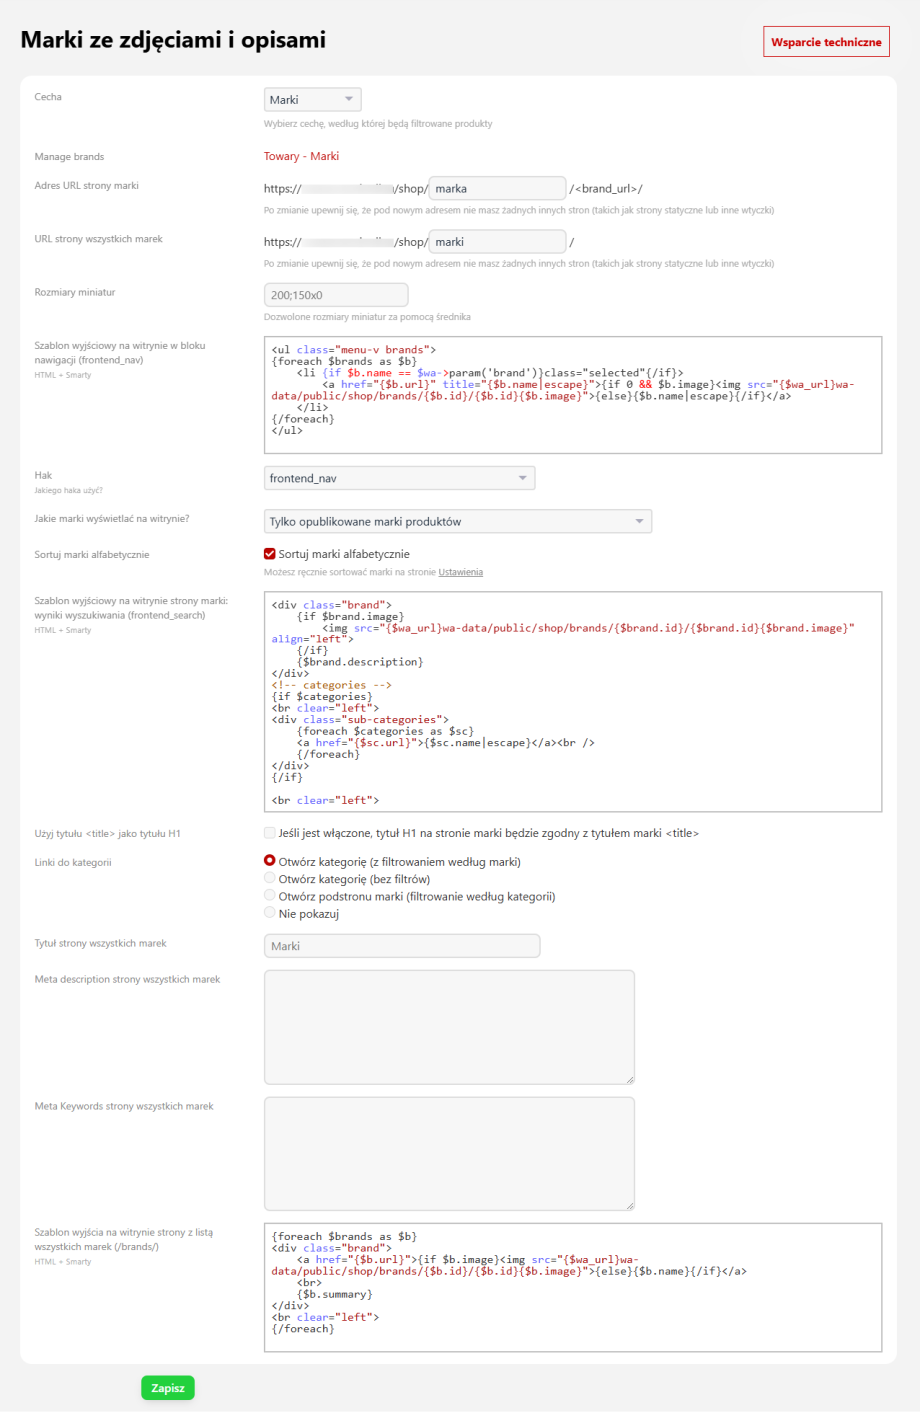The height and width of the screenshot is (1413, 920).
Task: Click the Wsparcie techniczne button
Action: click(826, 42)
